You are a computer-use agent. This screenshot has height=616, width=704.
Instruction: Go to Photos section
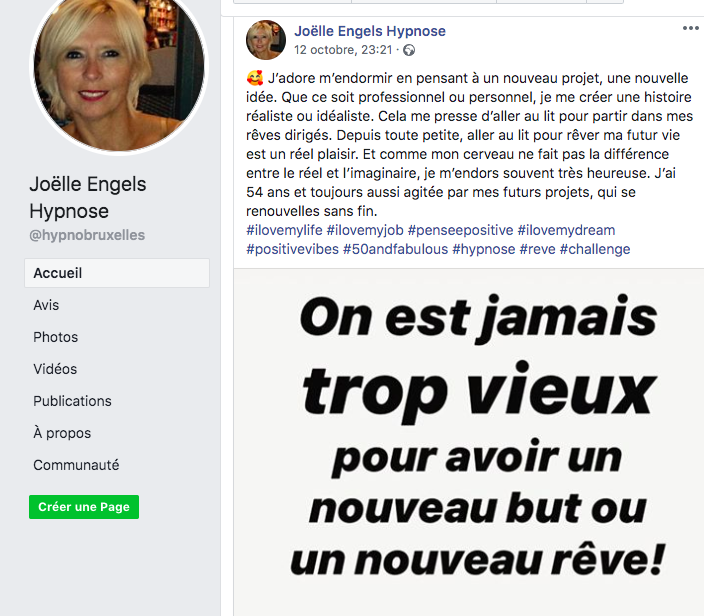(x=56, y=337)
